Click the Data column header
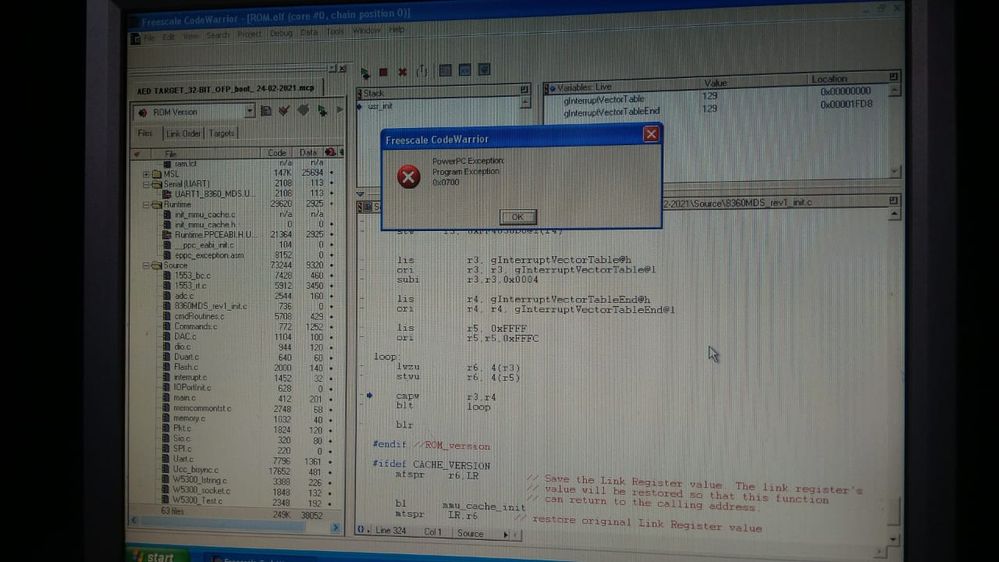The width and height of the screenshot is (999, 562). [x=308, y=152]
